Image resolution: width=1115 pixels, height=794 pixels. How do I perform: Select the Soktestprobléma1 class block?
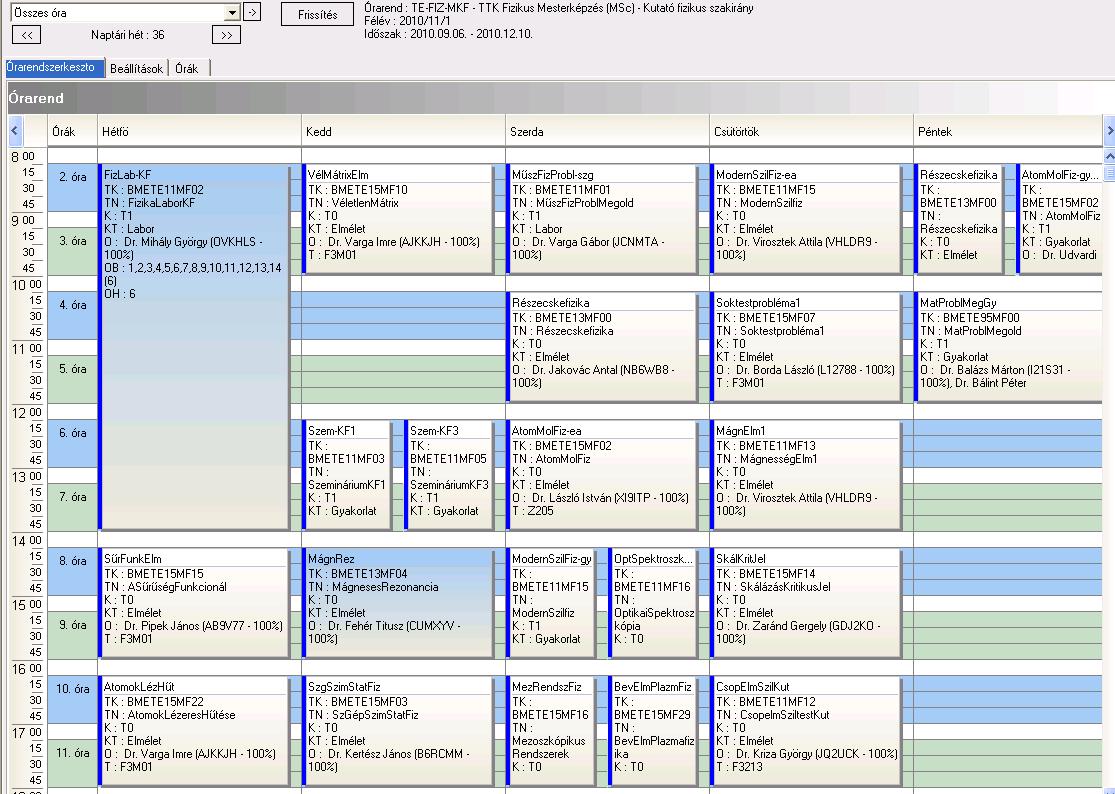coord(806,348)
